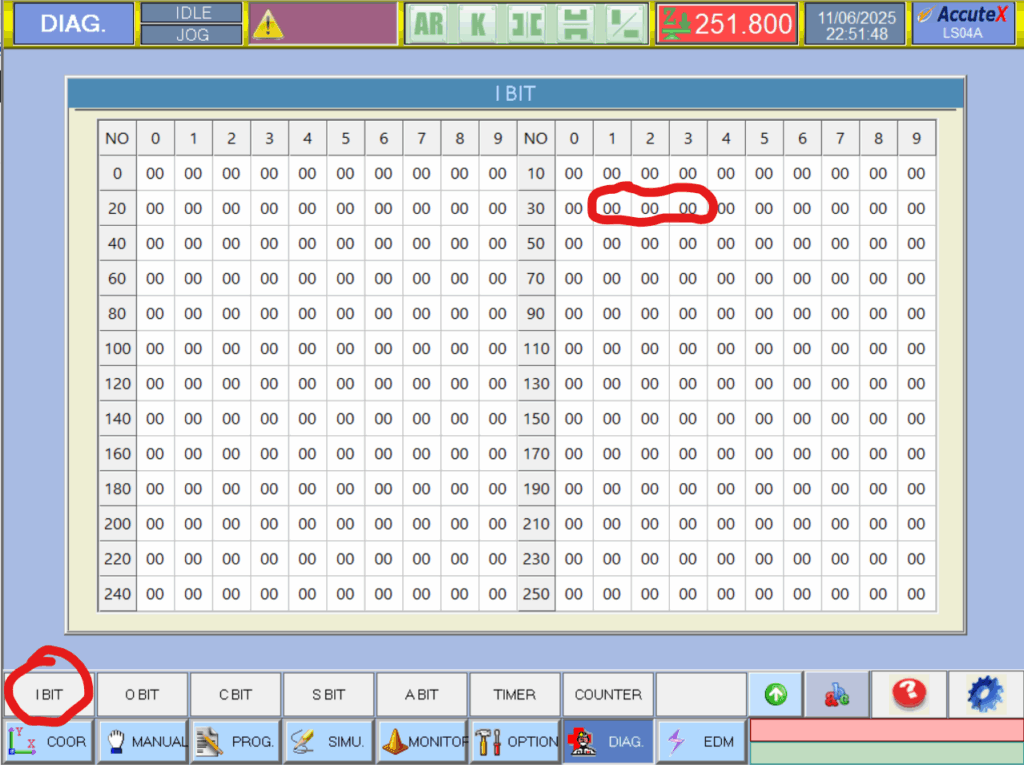This screenshot has width=1024, height=765.
Task: Switch to MANUAL mode
Action: [142, 741]
